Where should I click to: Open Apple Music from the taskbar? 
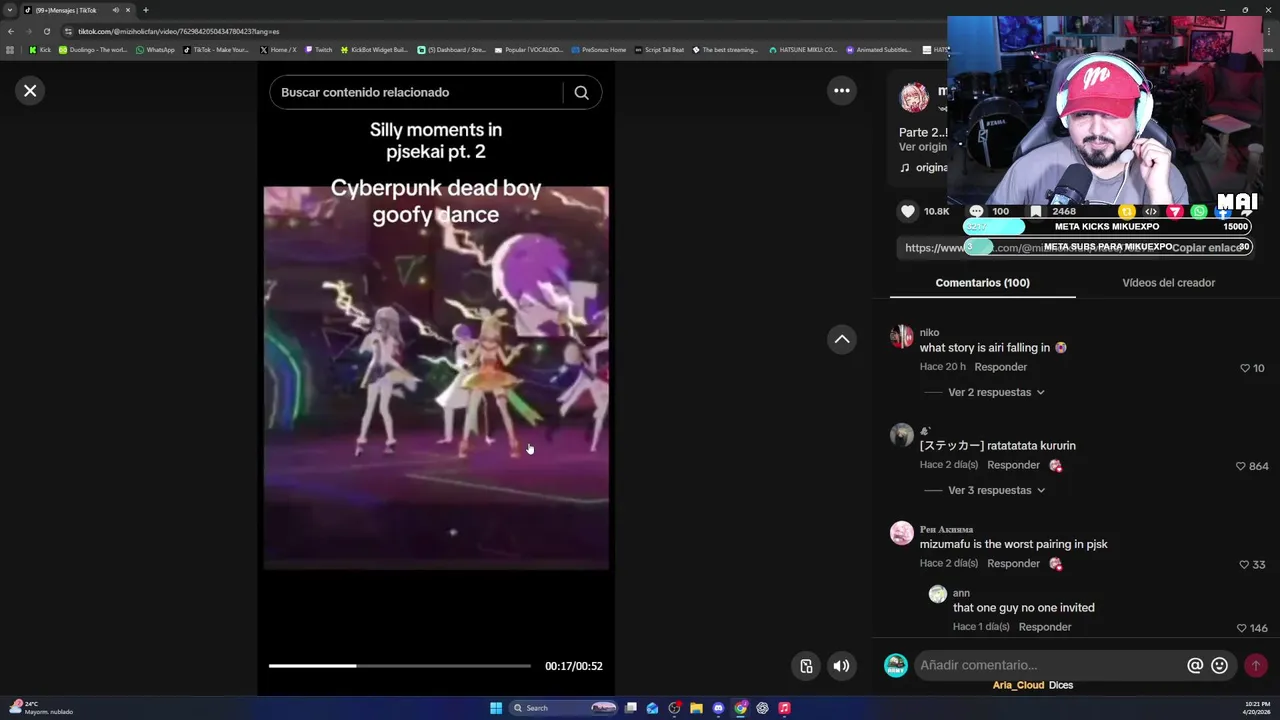[784, 708]
